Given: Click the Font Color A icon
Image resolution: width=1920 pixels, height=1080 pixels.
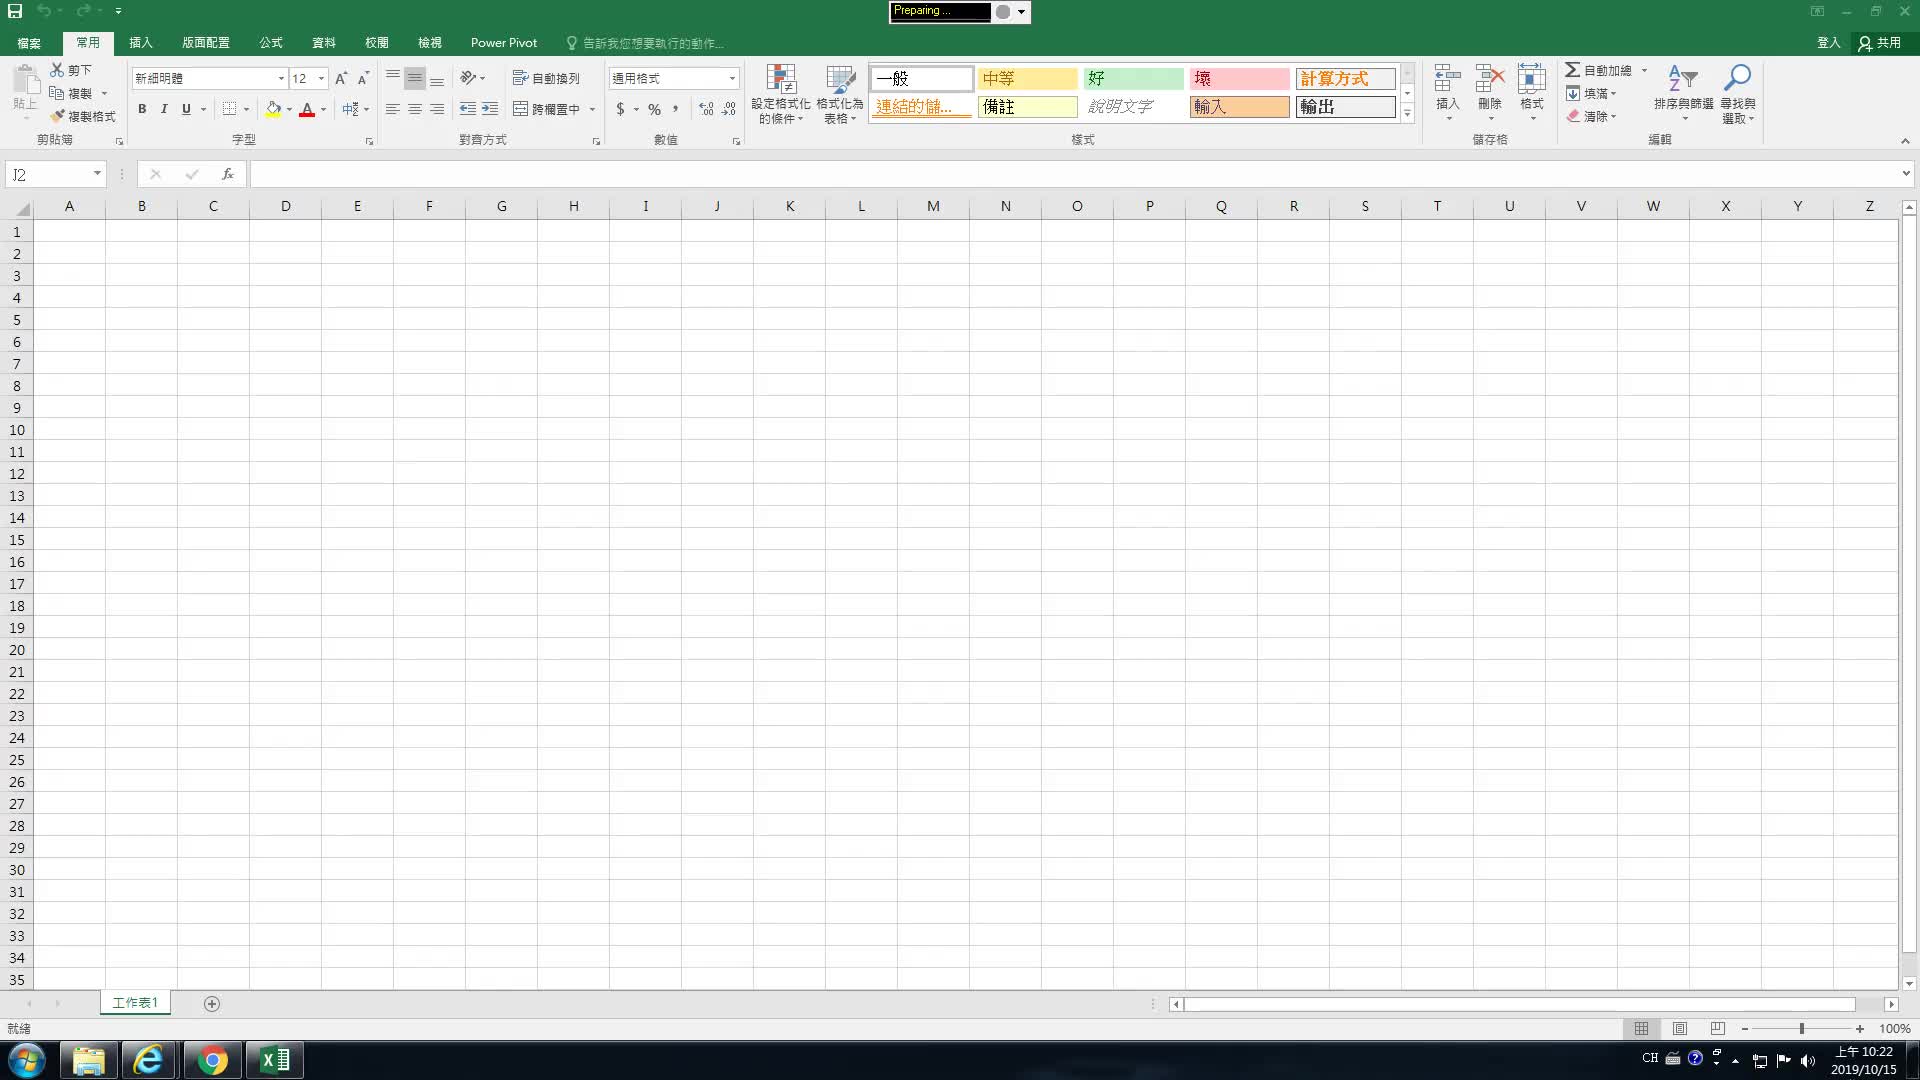Looking at the screenshot, I should [x=307, y=109].
